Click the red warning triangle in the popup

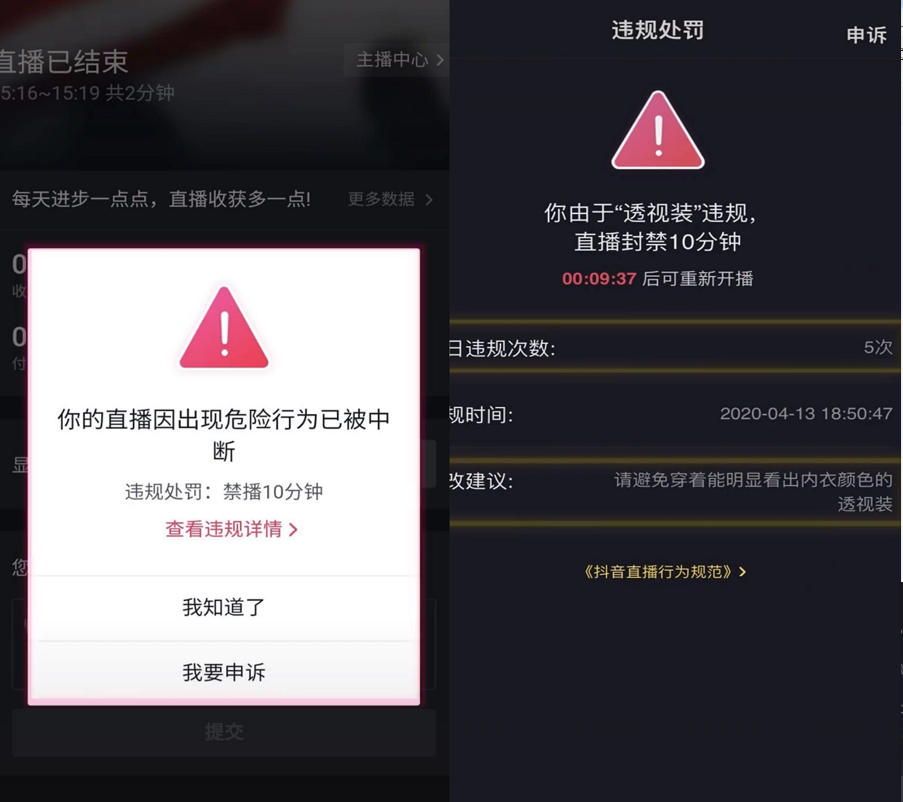pos(224,328)
